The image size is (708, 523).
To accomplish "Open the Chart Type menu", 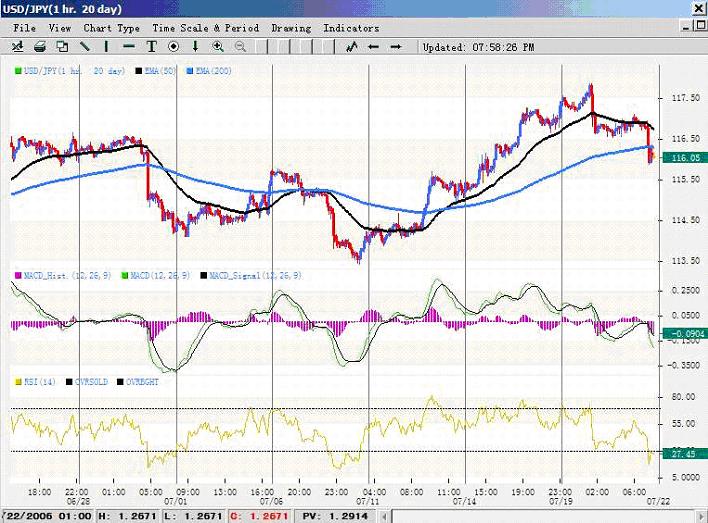I will pos(112,28).
